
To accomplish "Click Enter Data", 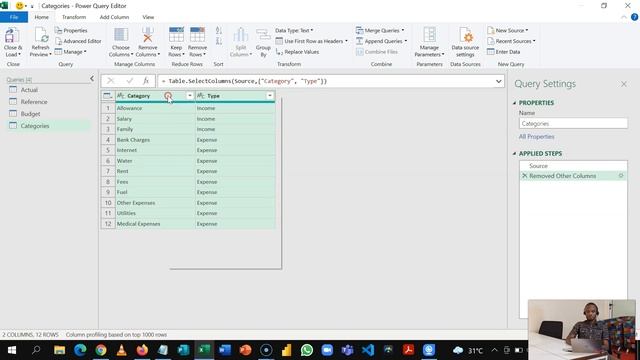I will click(x=503, y=52).
